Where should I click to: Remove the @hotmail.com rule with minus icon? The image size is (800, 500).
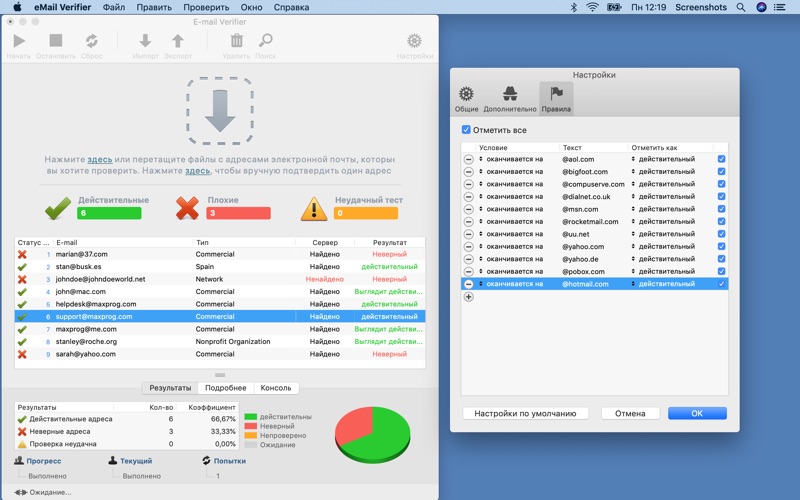tap(468, 284)
